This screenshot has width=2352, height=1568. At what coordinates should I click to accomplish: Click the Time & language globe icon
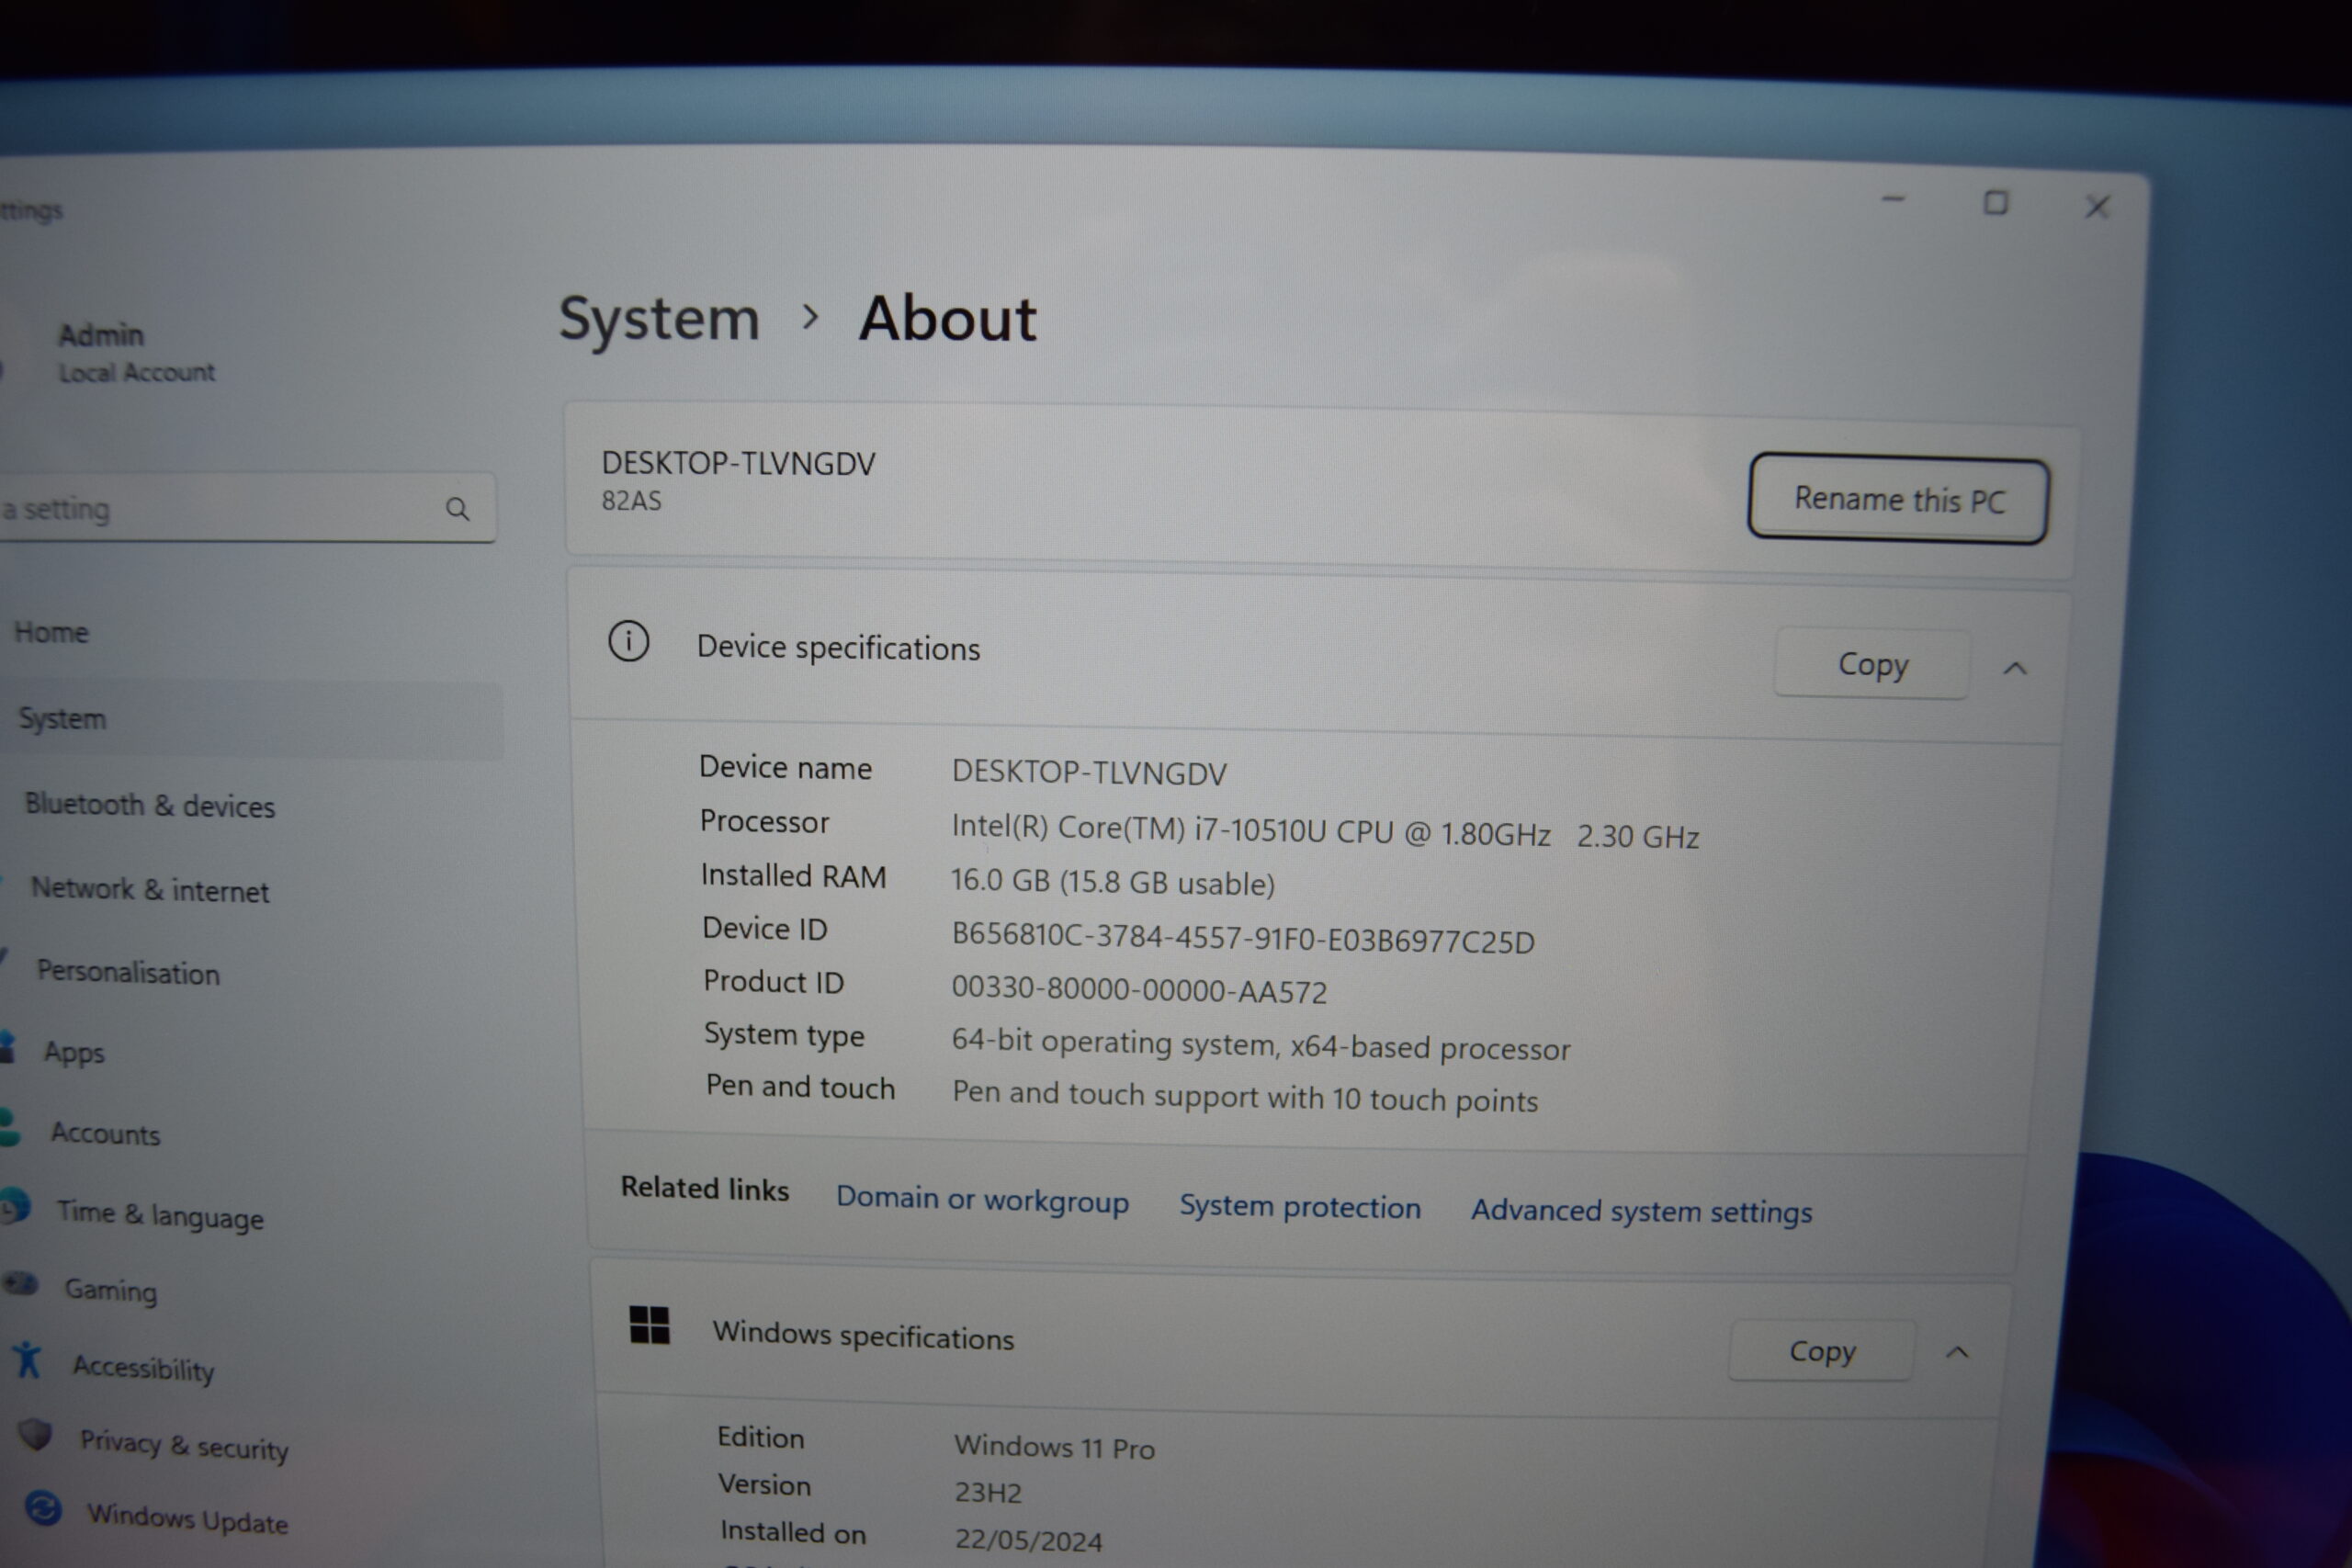pyautogui.click(x=14, y=1206)
